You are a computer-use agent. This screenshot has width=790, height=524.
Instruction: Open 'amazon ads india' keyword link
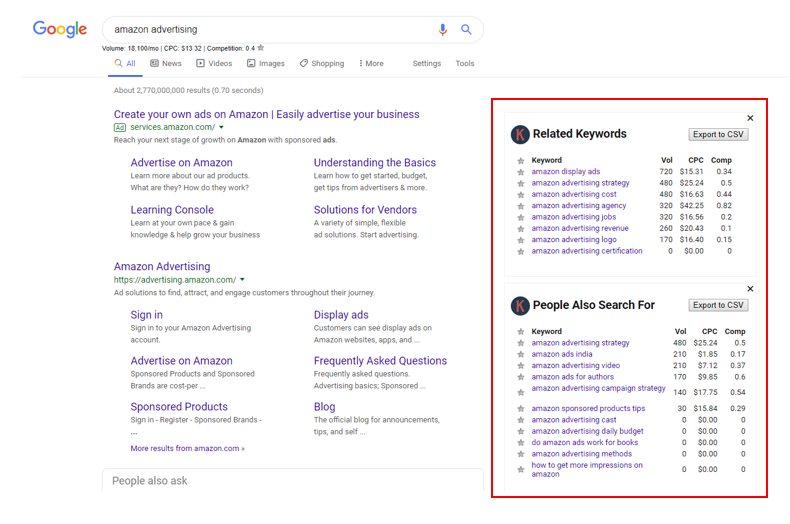tap(562, 355)
